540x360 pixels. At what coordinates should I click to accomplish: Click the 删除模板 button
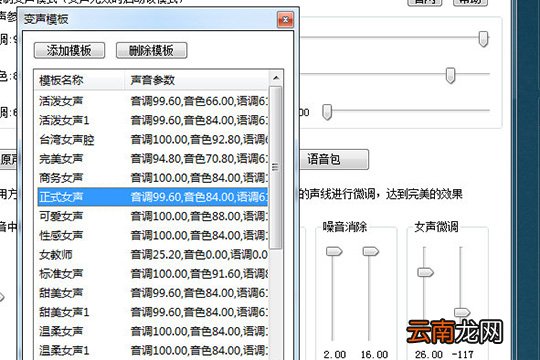click(x=152, y=50)
